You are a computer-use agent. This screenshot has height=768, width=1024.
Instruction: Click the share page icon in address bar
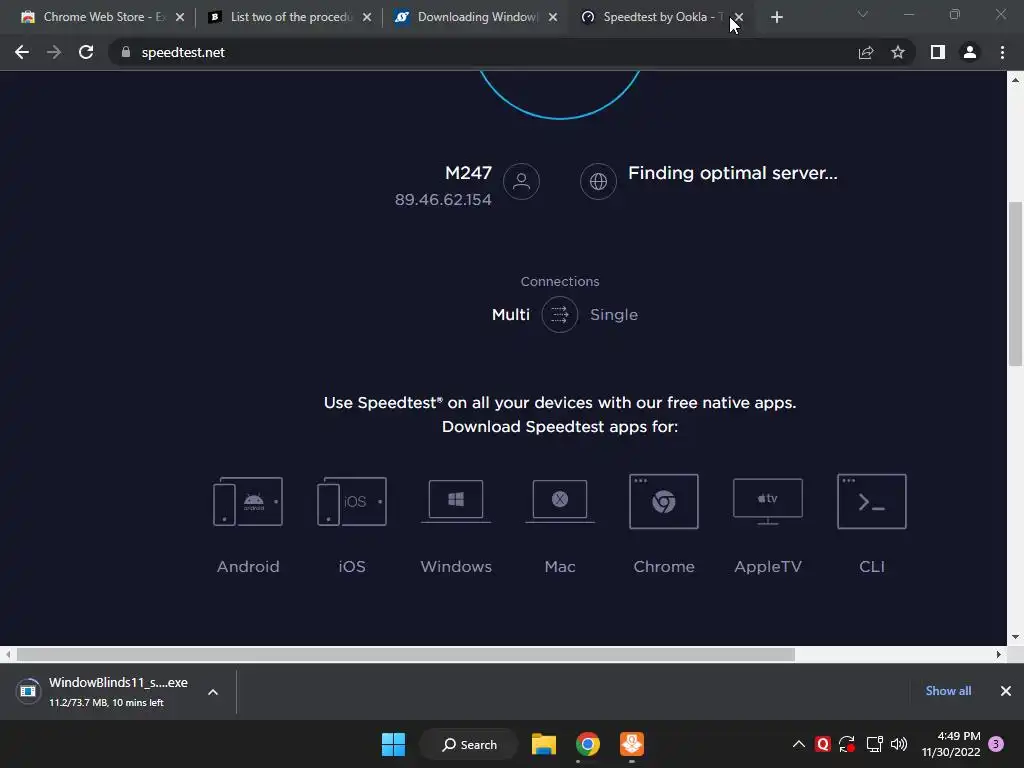(866, 52)
